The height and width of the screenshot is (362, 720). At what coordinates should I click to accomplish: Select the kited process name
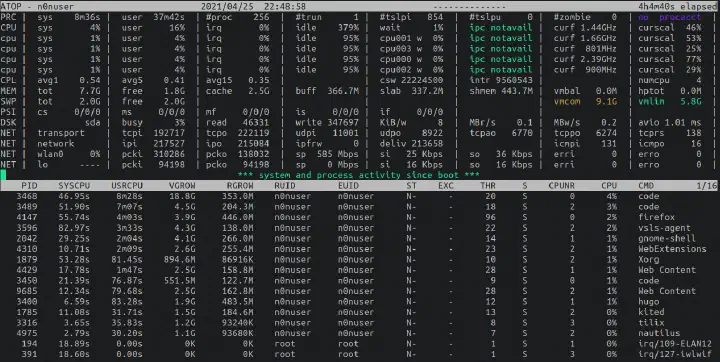click(x=651, y=312)
